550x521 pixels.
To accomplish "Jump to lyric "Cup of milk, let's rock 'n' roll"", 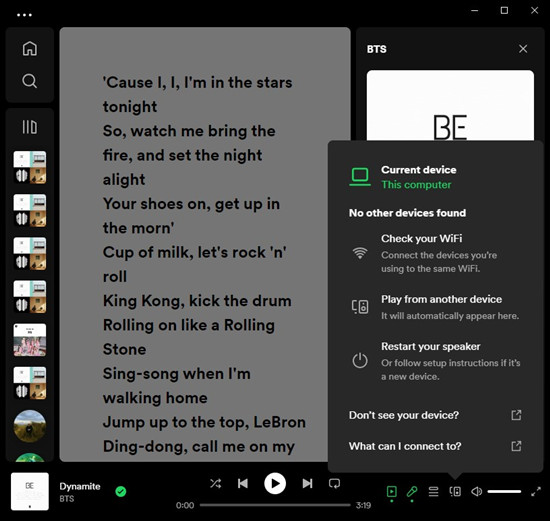I will [195, 264].
